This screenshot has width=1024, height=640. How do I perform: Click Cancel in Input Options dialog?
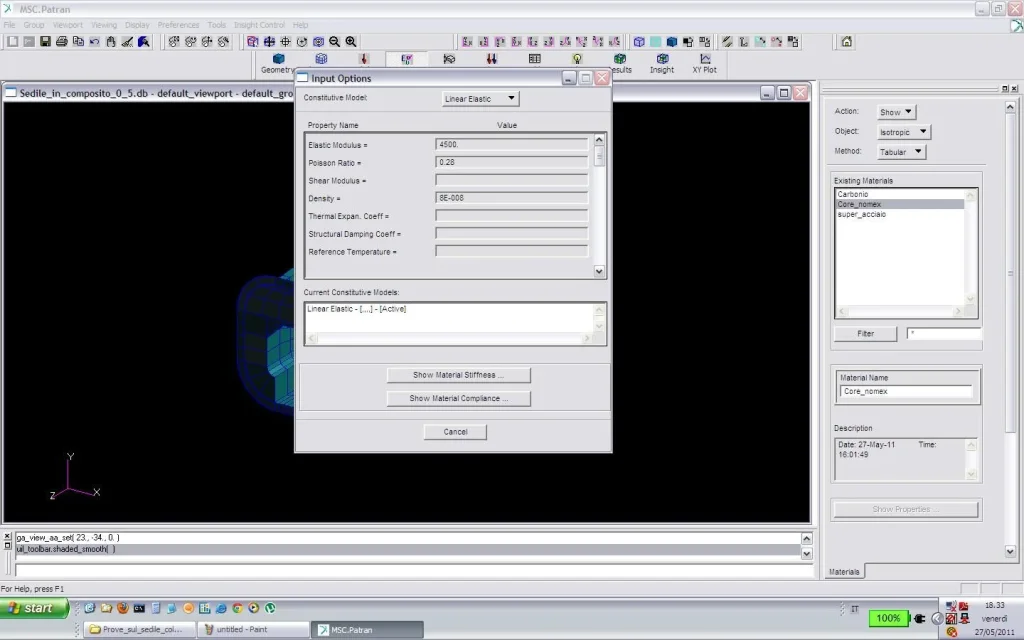point(455,432)
